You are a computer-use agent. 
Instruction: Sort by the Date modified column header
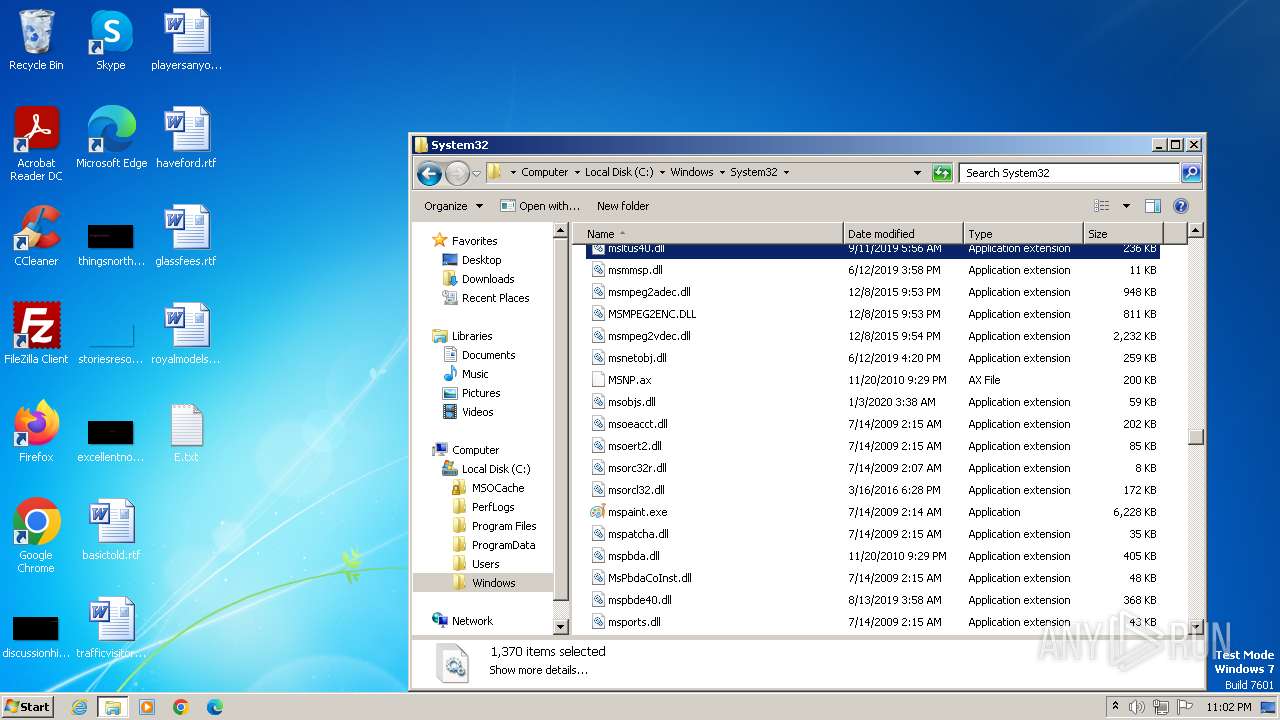[904, 234]
